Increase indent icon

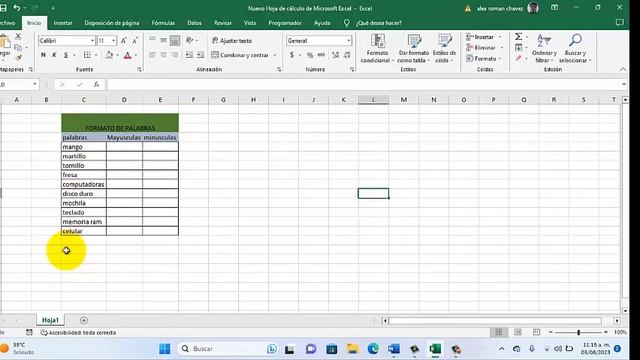coord(200,55)
